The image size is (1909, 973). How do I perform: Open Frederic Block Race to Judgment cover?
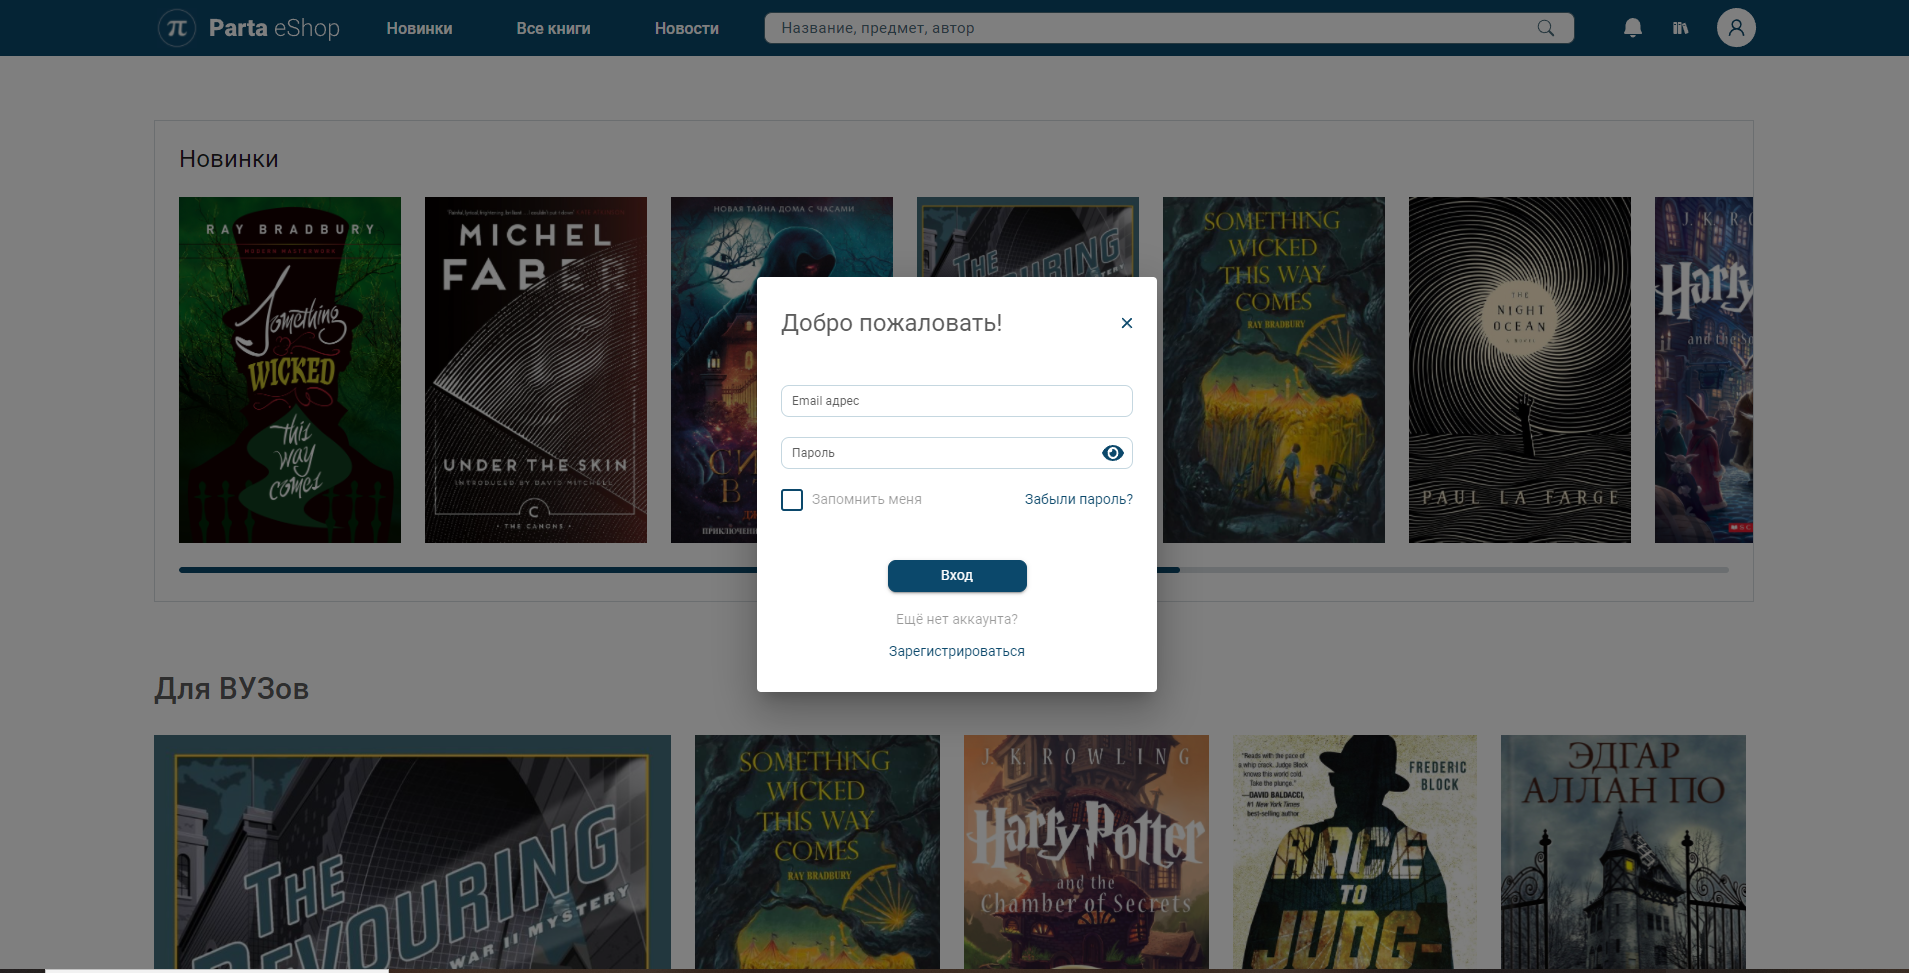[1355, 852]
